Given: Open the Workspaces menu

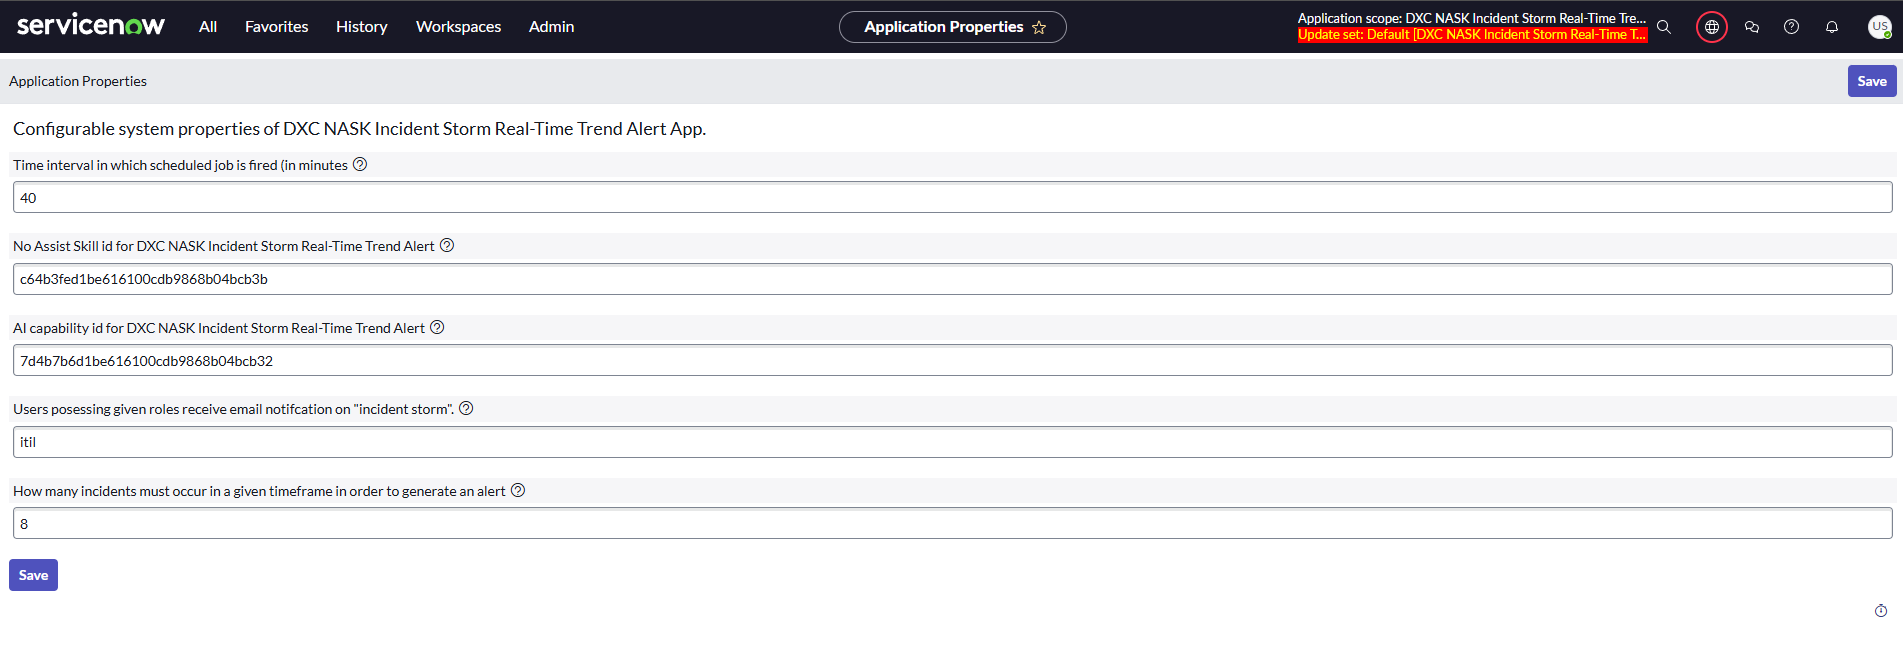Looking at the screenshot, I should [458, 27].
